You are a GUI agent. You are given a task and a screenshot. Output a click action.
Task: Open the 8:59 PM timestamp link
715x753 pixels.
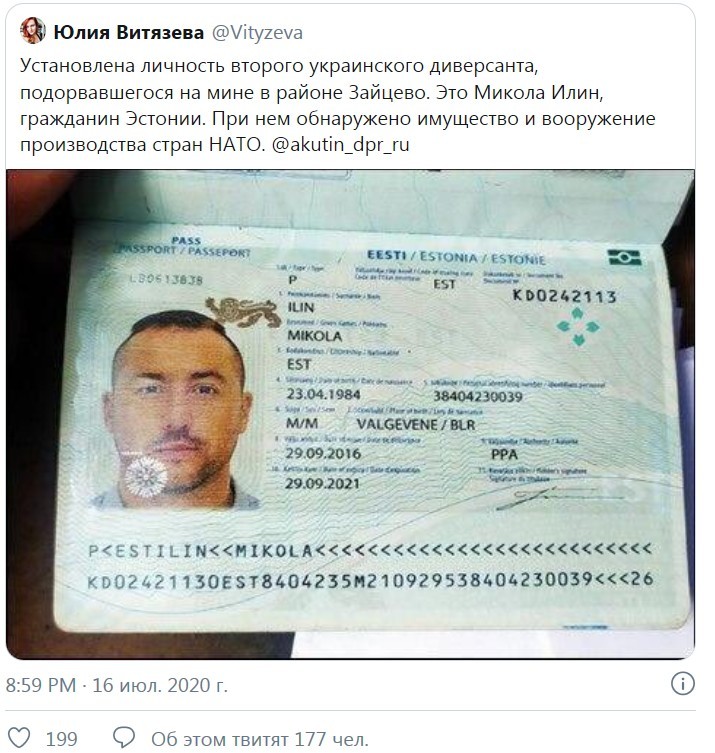[41, 685]
